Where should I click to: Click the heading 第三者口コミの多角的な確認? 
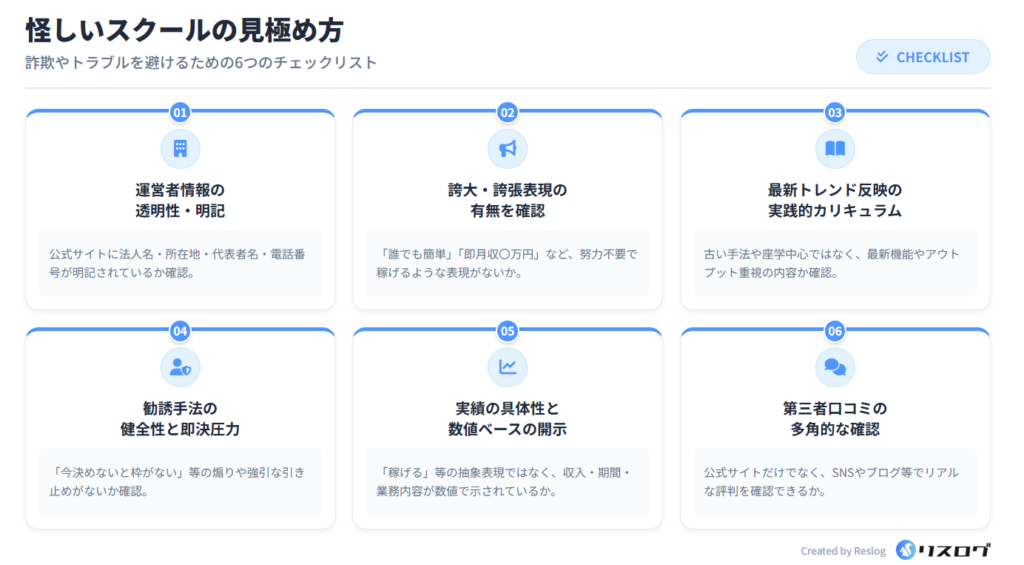tap(835, 418)
